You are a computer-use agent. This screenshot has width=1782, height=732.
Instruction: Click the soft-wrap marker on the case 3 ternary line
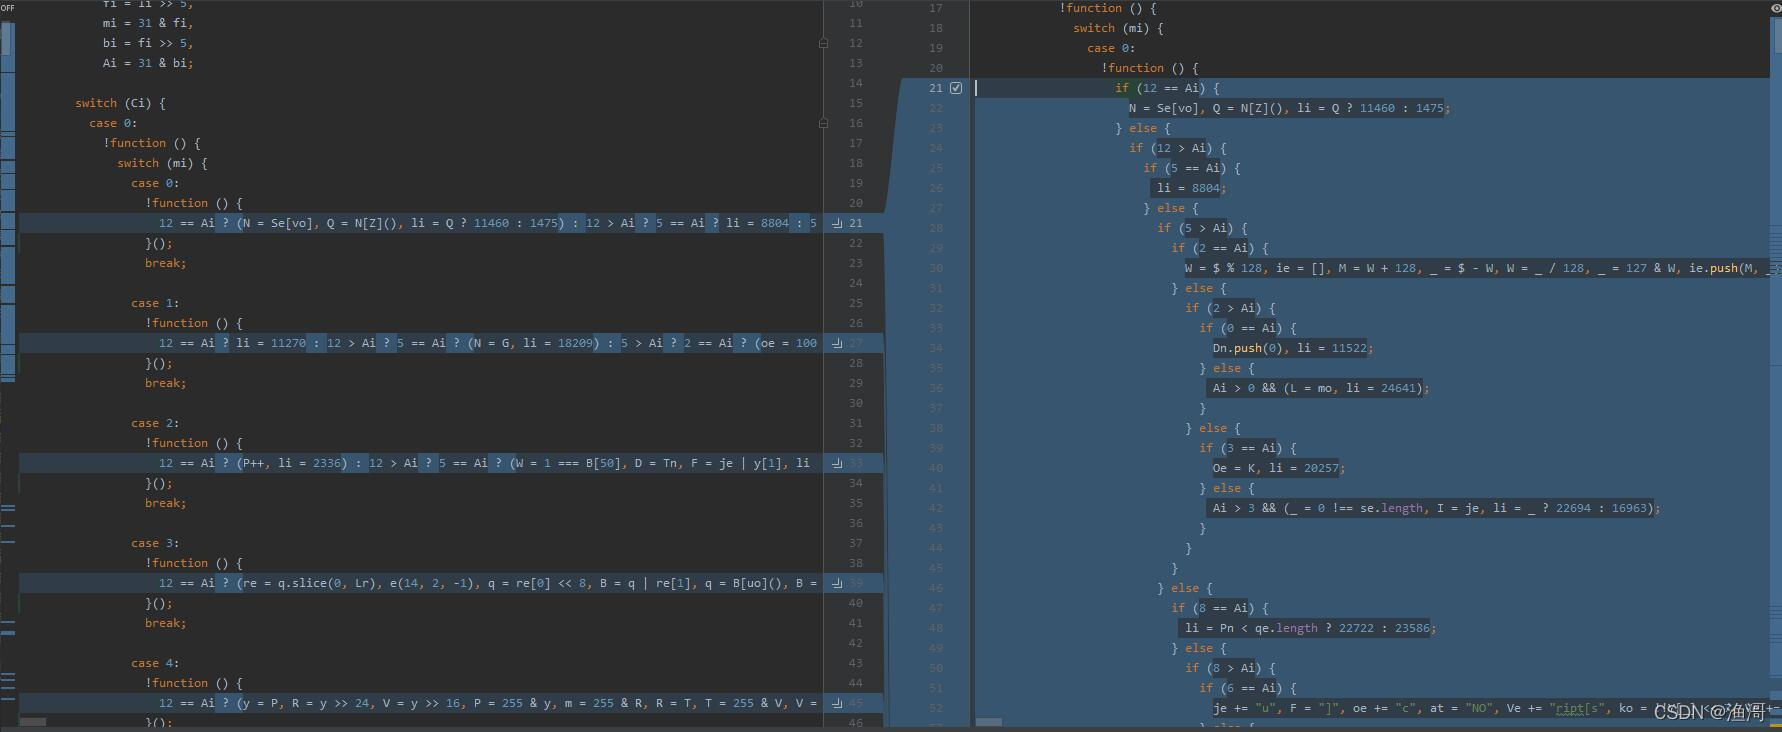tap(837, 583)
